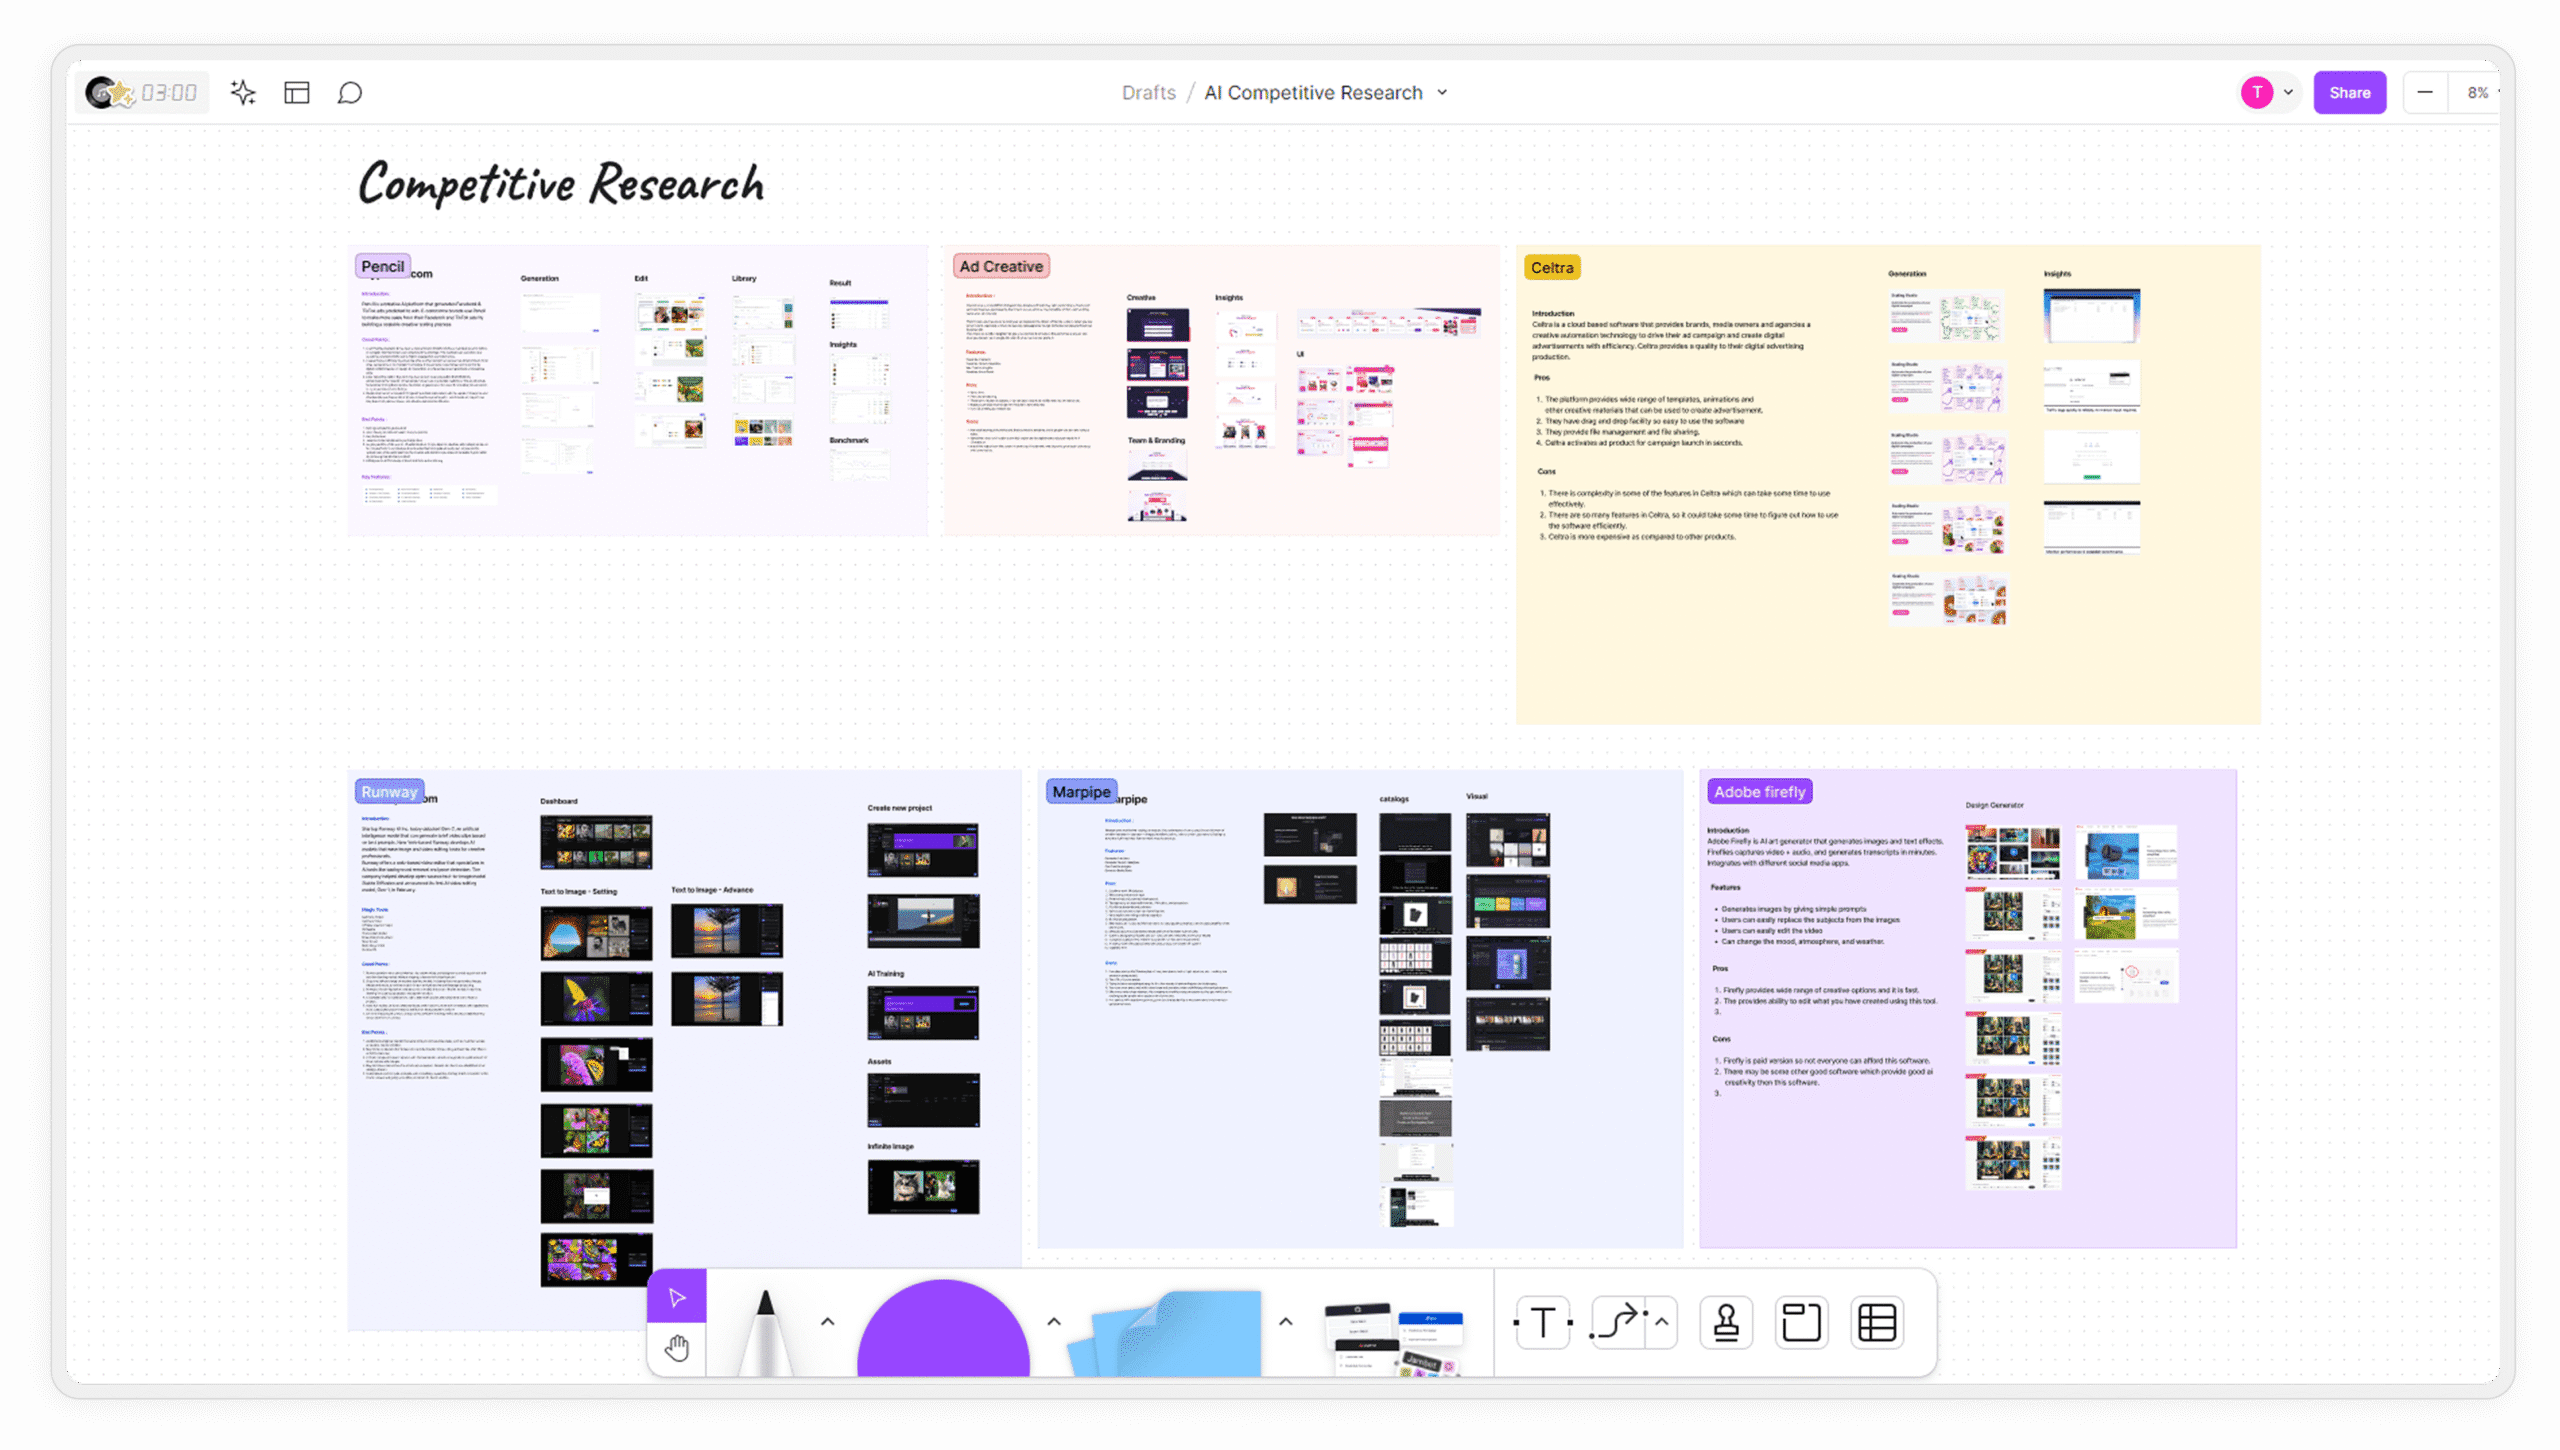
Task: Choose the Connector line tool
Action: point(1617,1322)
